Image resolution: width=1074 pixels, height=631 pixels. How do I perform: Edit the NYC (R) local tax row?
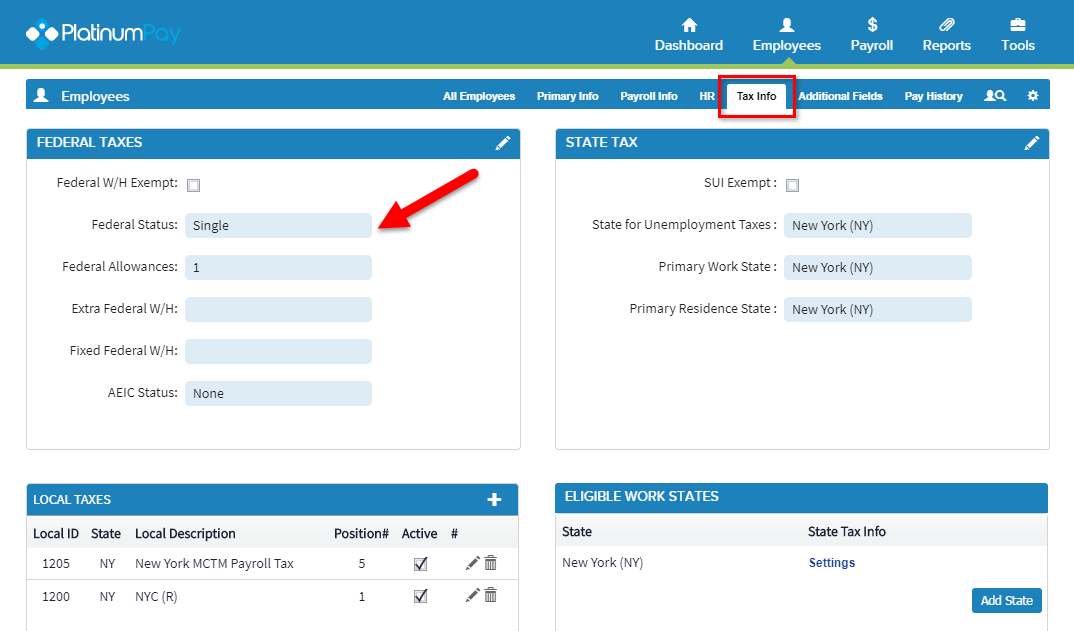pyautogui.click(x=472, y=595)
